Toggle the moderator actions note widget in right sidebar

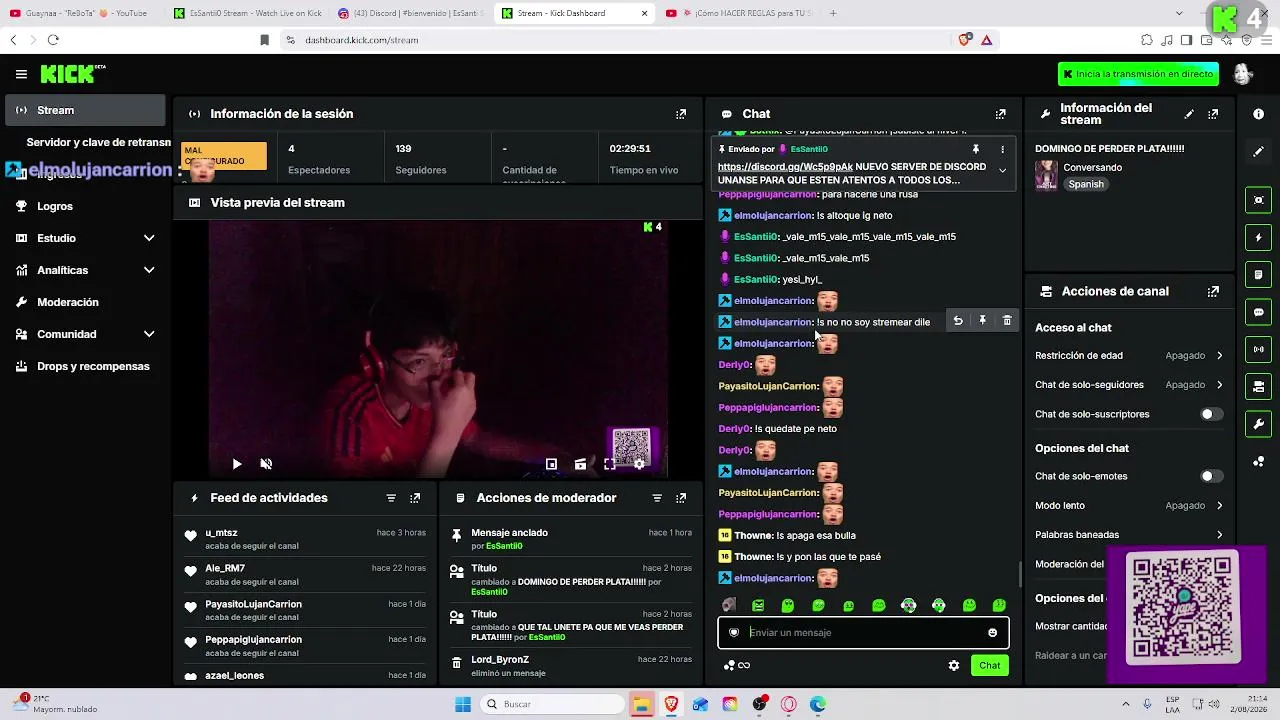click(1258, 275)
